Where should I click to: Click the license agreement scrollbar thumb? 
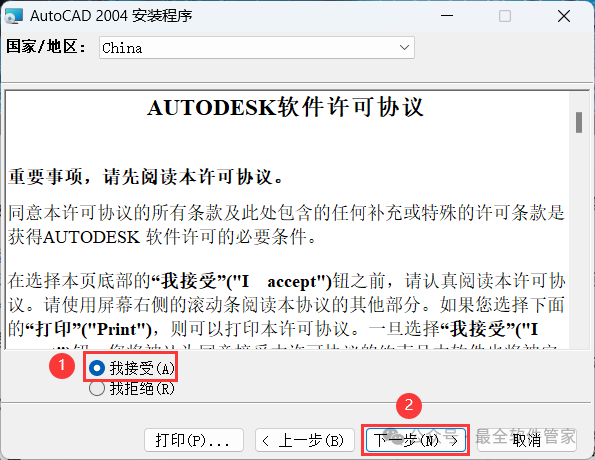click(x=579, y=122)
